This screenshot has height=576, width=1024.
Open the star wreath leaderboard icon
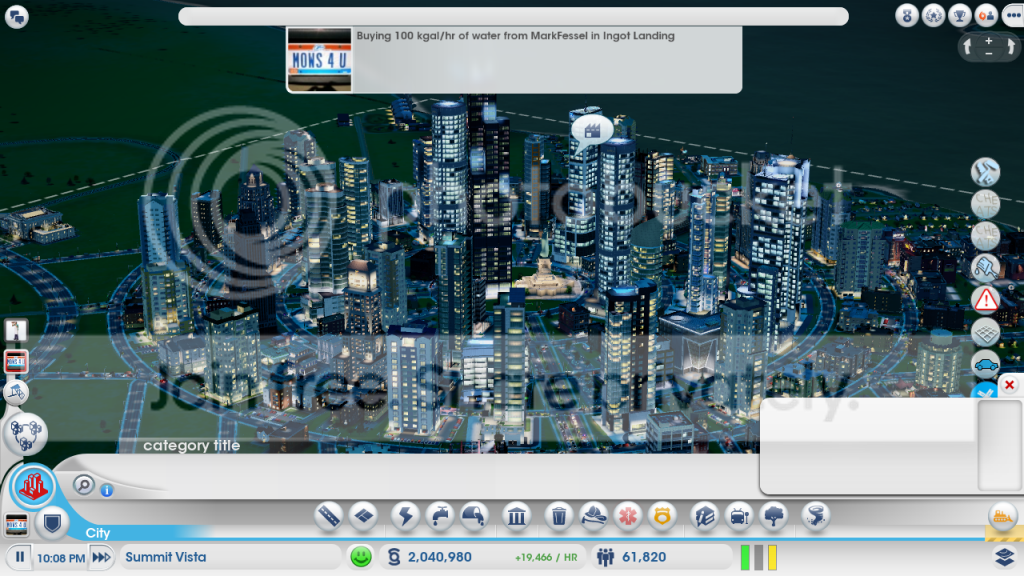pos(933,16)
